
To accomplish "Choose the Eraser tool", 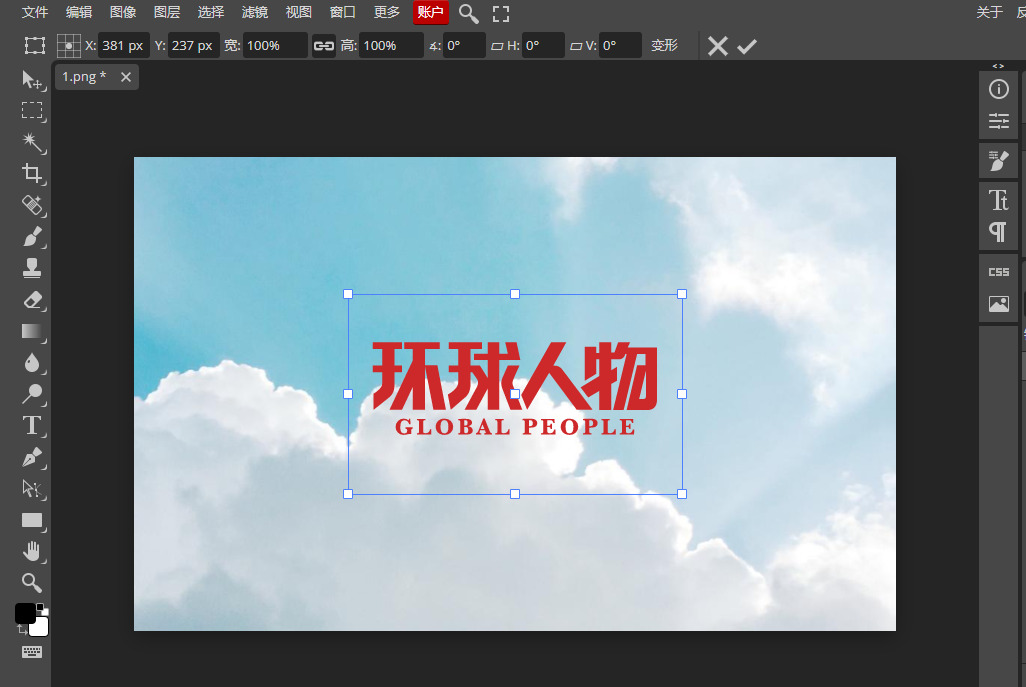I will [x=32, y=299].
